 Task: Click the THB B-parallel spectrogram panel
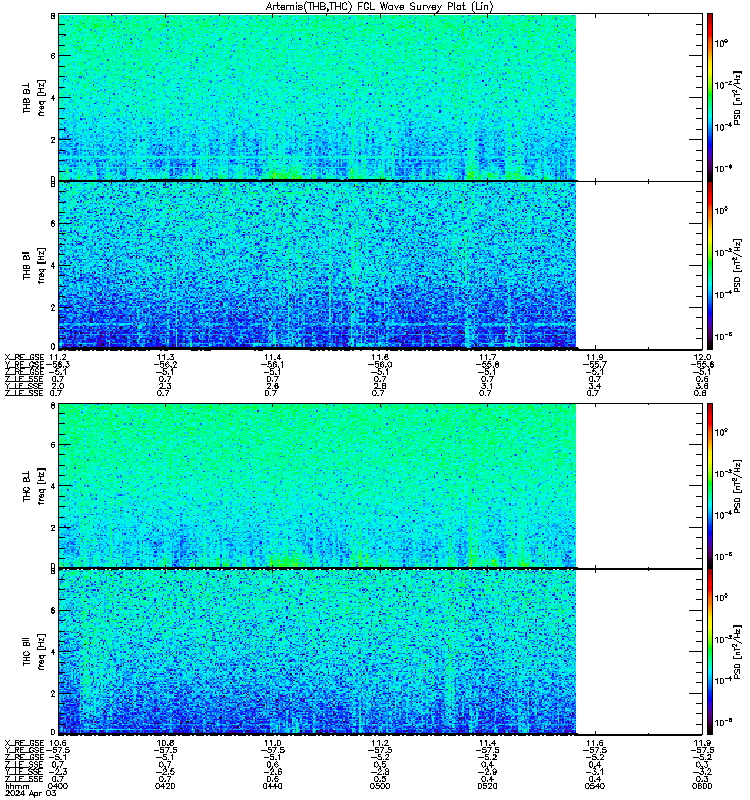[x=381, y=265]
